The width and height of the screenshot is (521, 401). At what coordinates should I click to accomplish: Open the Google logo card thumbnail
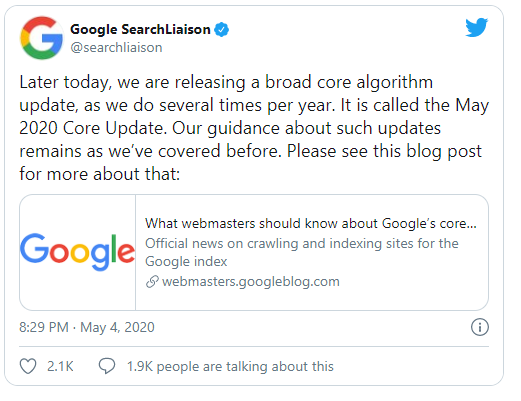(x=78, y=252)
